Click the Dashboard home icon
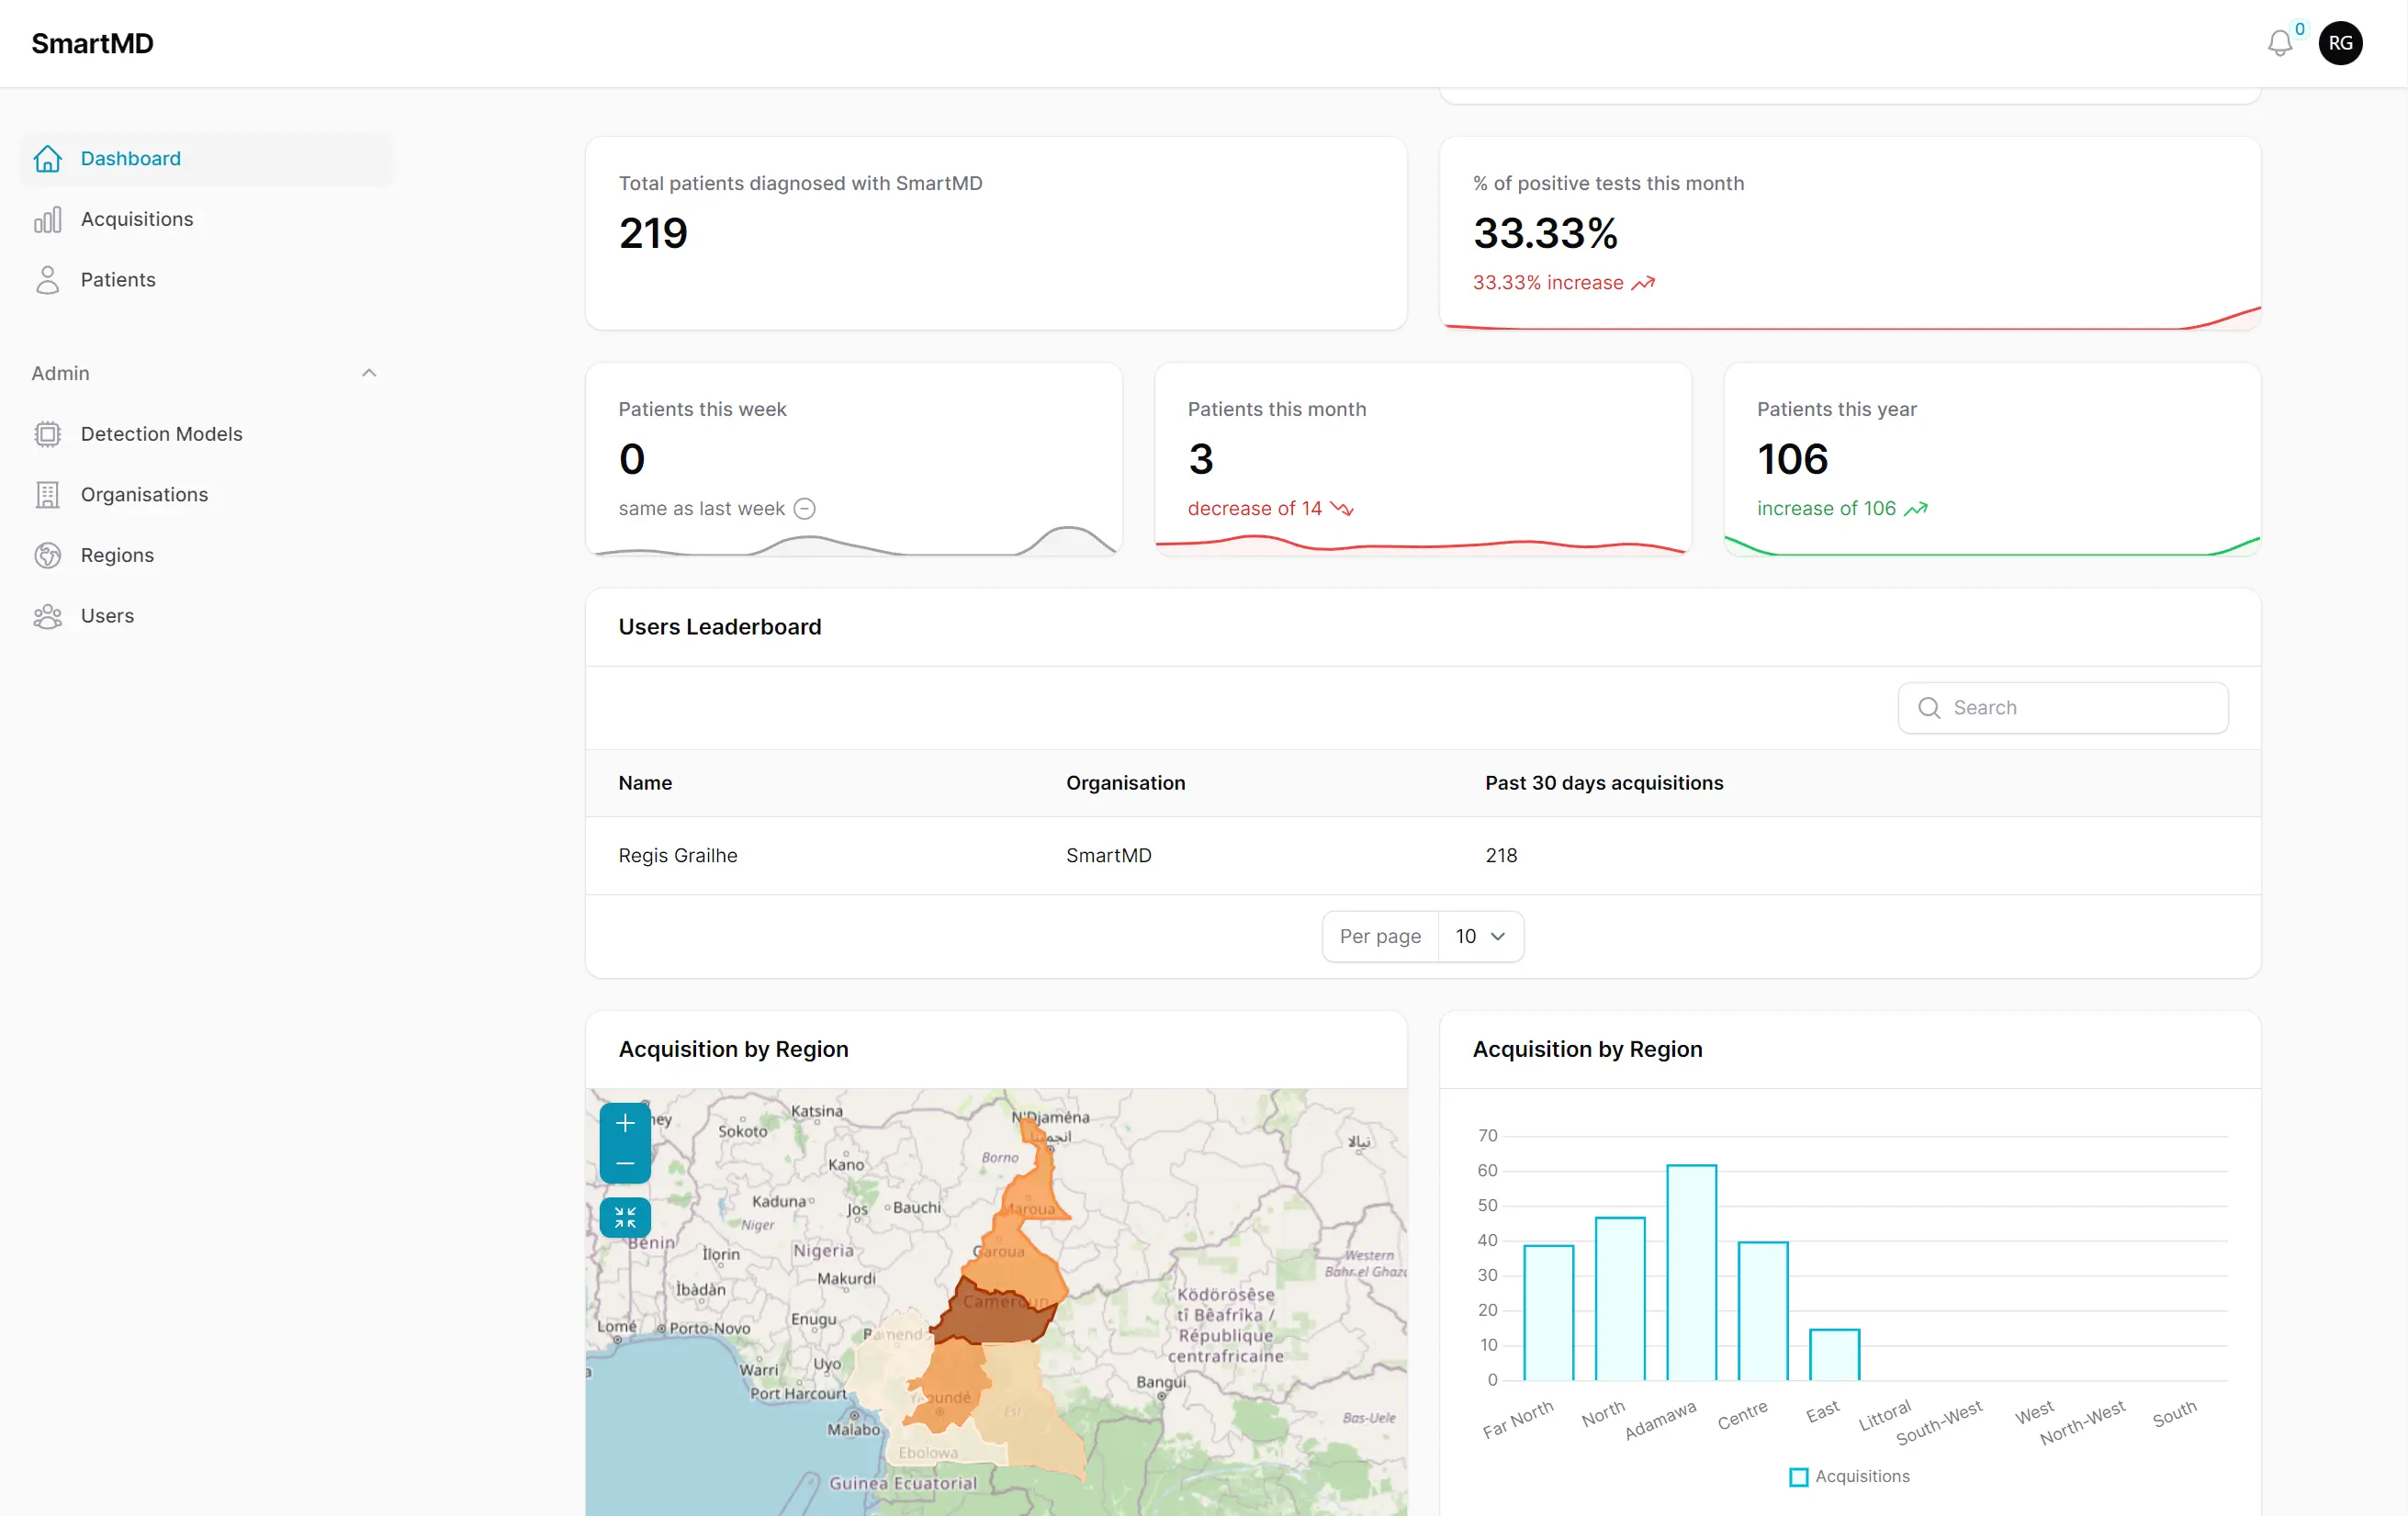The width and height of the screenshot is (2408, 1516). point(47,158)
